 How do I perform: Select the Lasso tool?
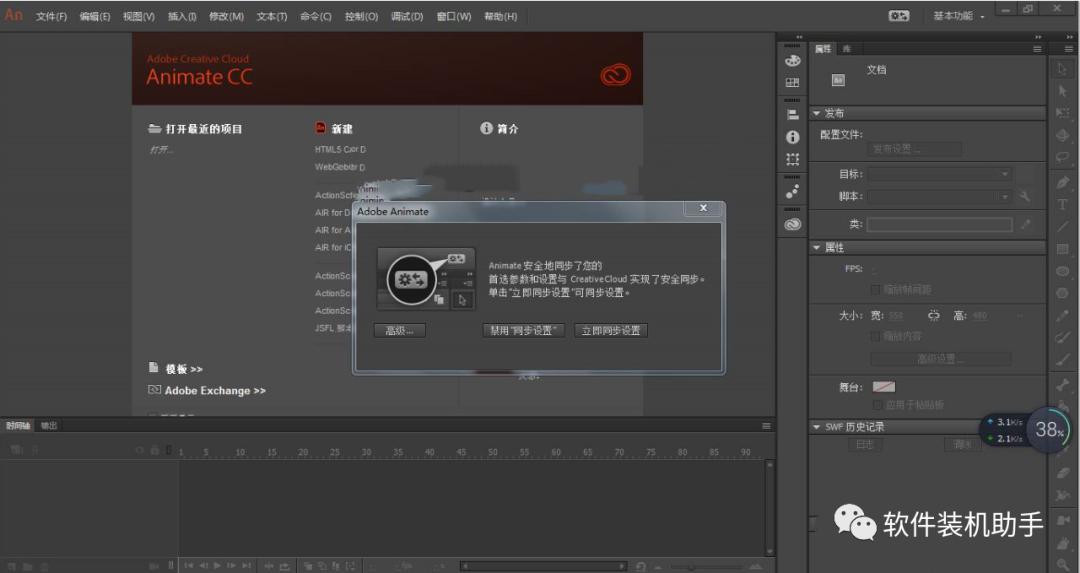(x=1063, y=158)
